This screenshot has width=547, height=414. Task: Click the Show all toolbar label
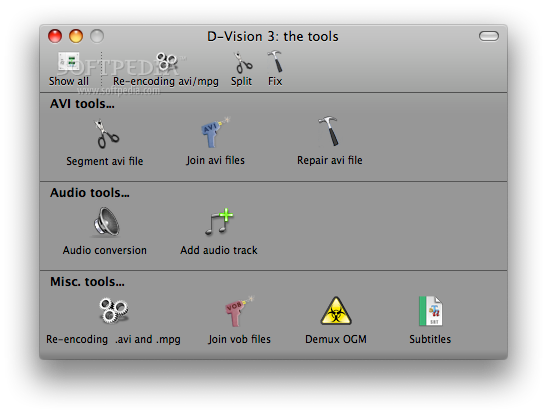pos(69,81)
